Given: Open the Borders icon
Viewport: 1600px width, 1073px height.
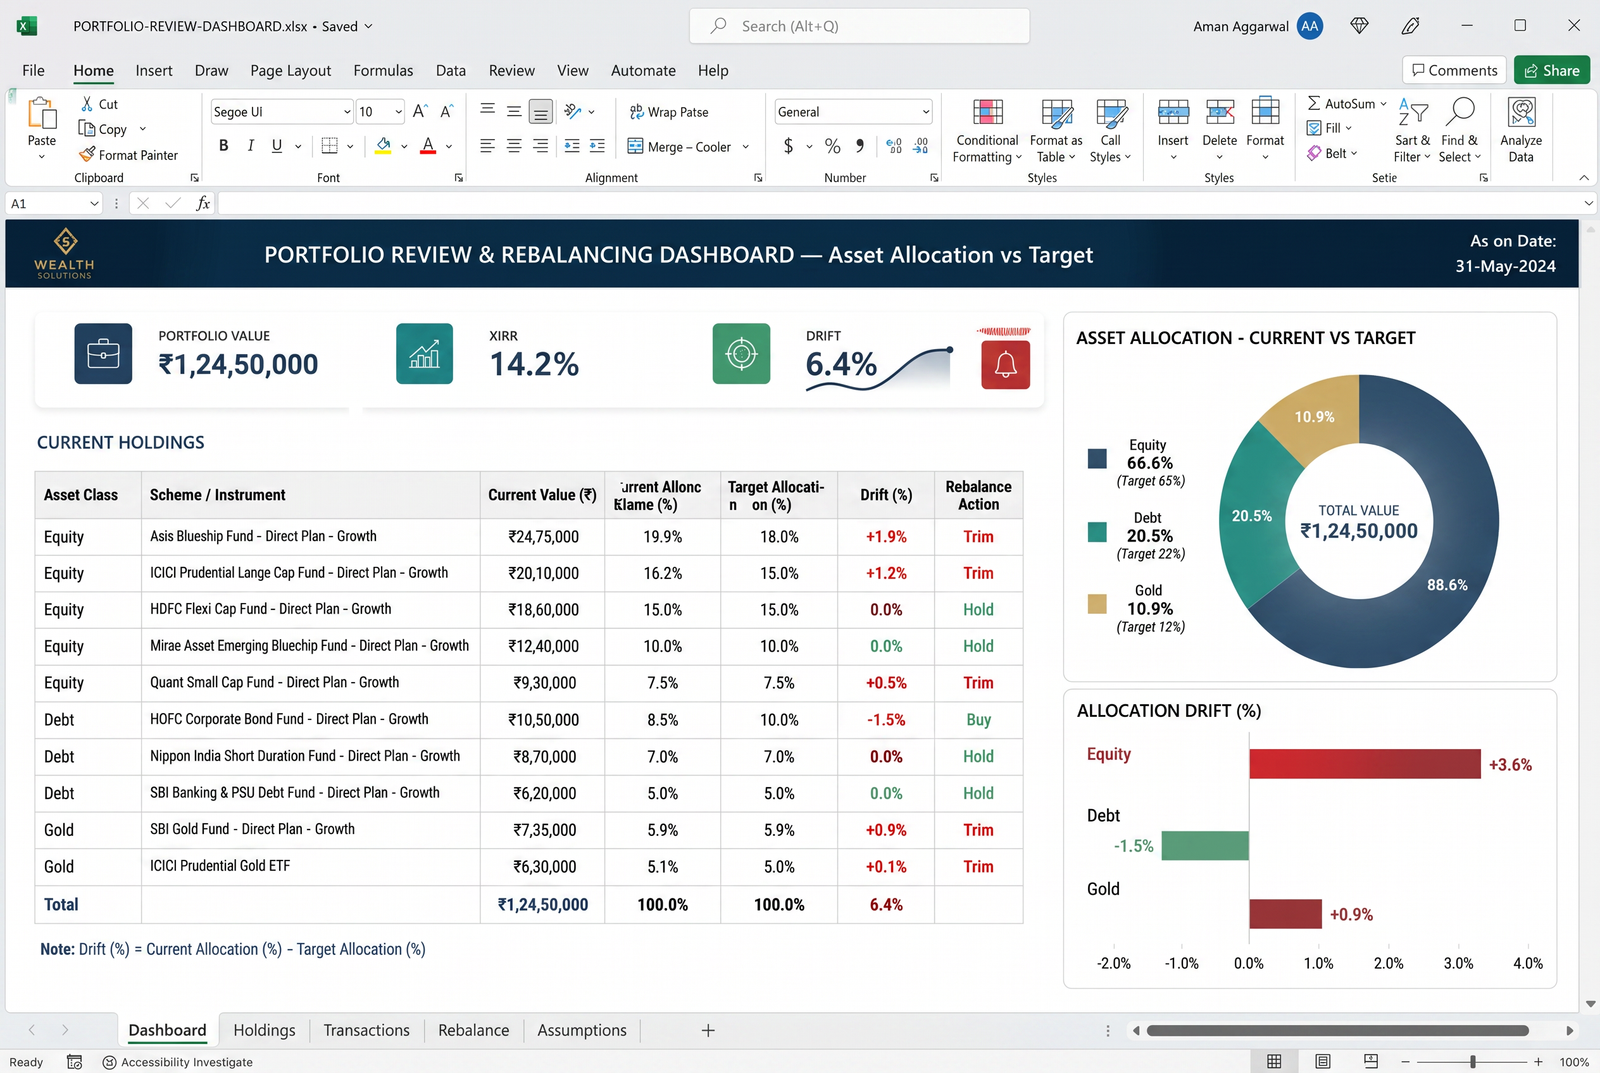Looking at the screenshot, I should (329, 146).
